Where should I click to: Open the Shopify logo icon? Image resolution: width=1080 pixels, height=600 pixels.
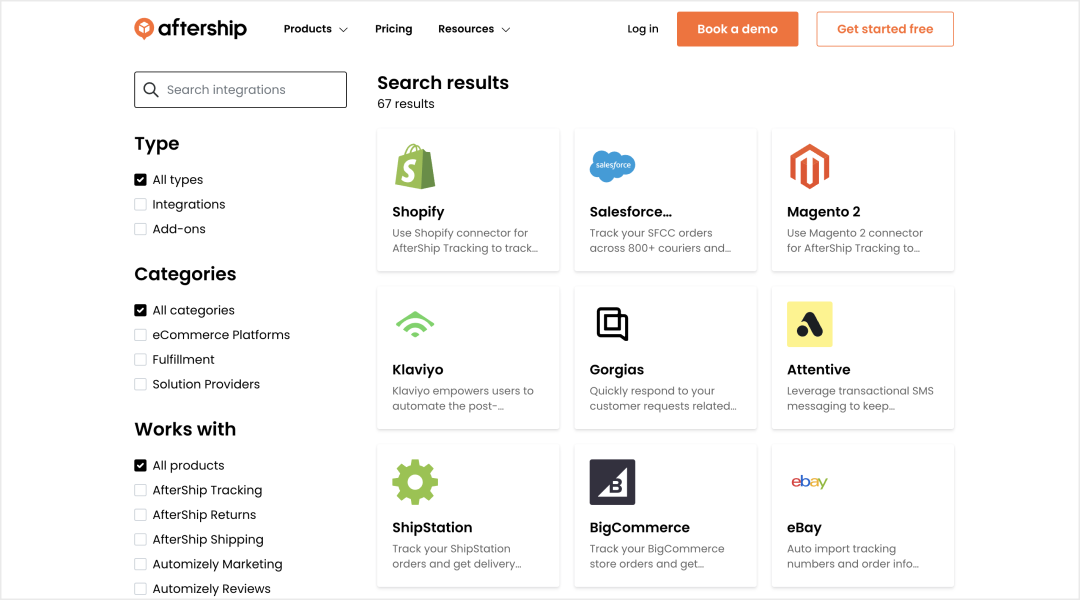415,166
